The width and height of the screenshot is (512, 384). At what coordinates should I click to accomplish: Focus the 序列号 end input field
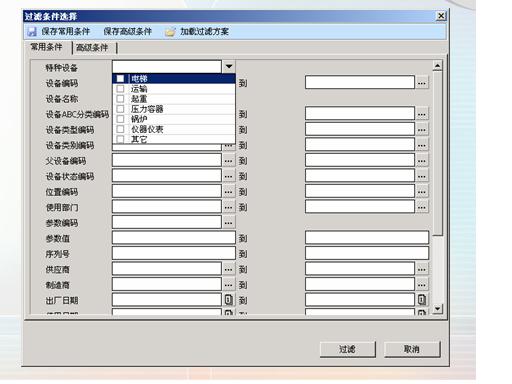point(367,253)
